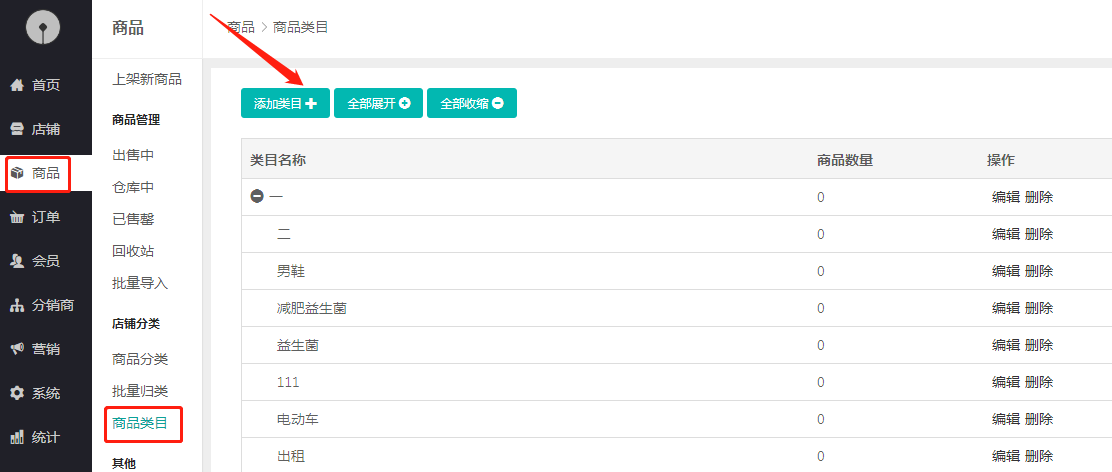Go to 出售中 product list
Screen dimensions: 1112x472
(133, 155)
